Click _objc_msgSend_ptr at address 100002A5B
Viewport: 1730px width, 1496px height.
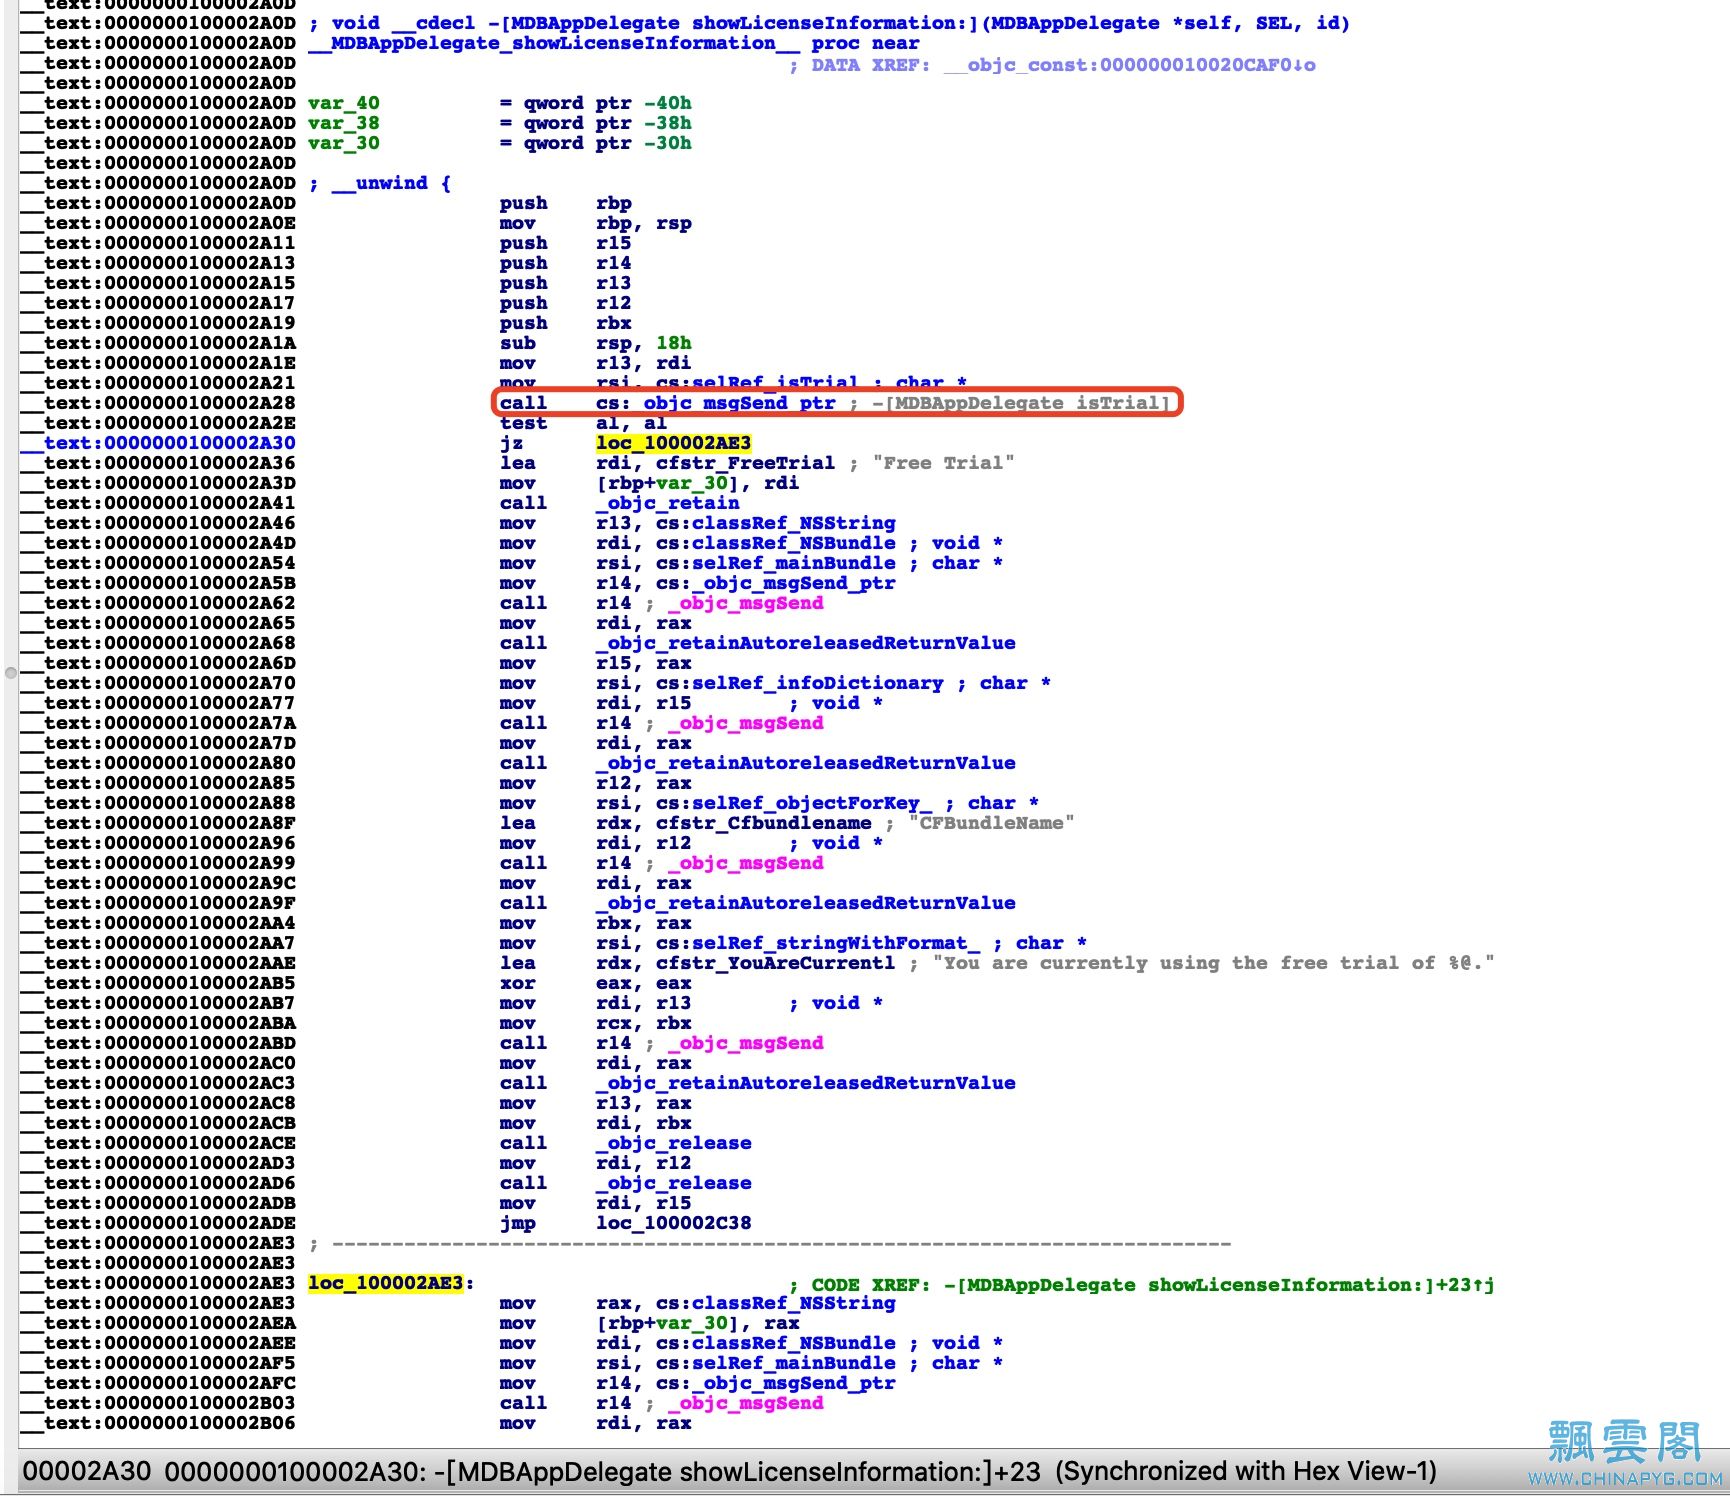coord(793,583)
